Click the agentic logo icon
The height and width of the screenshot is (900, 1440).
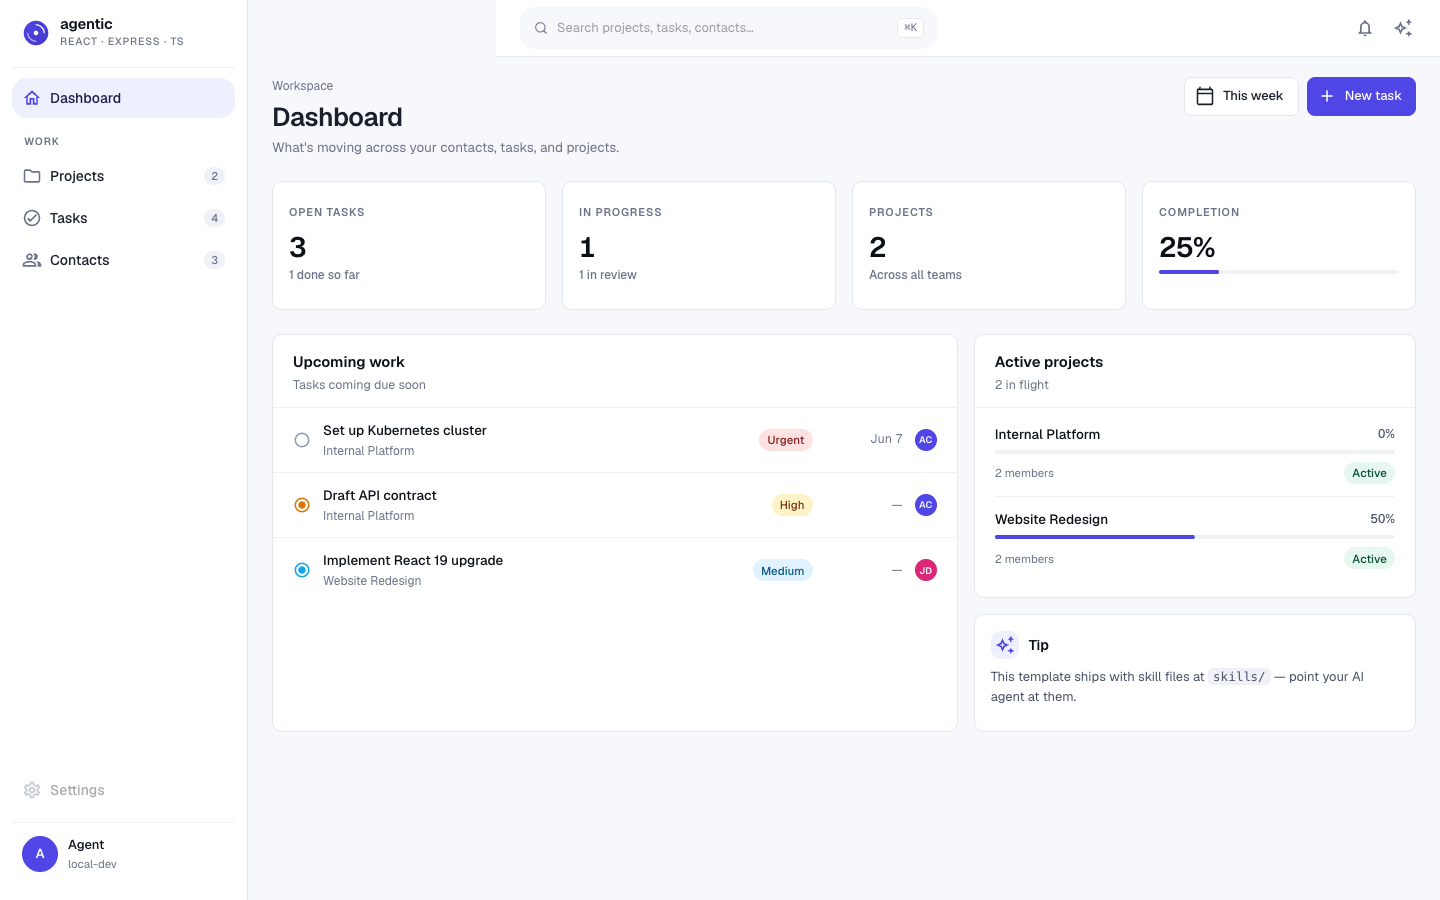point(36,33)
